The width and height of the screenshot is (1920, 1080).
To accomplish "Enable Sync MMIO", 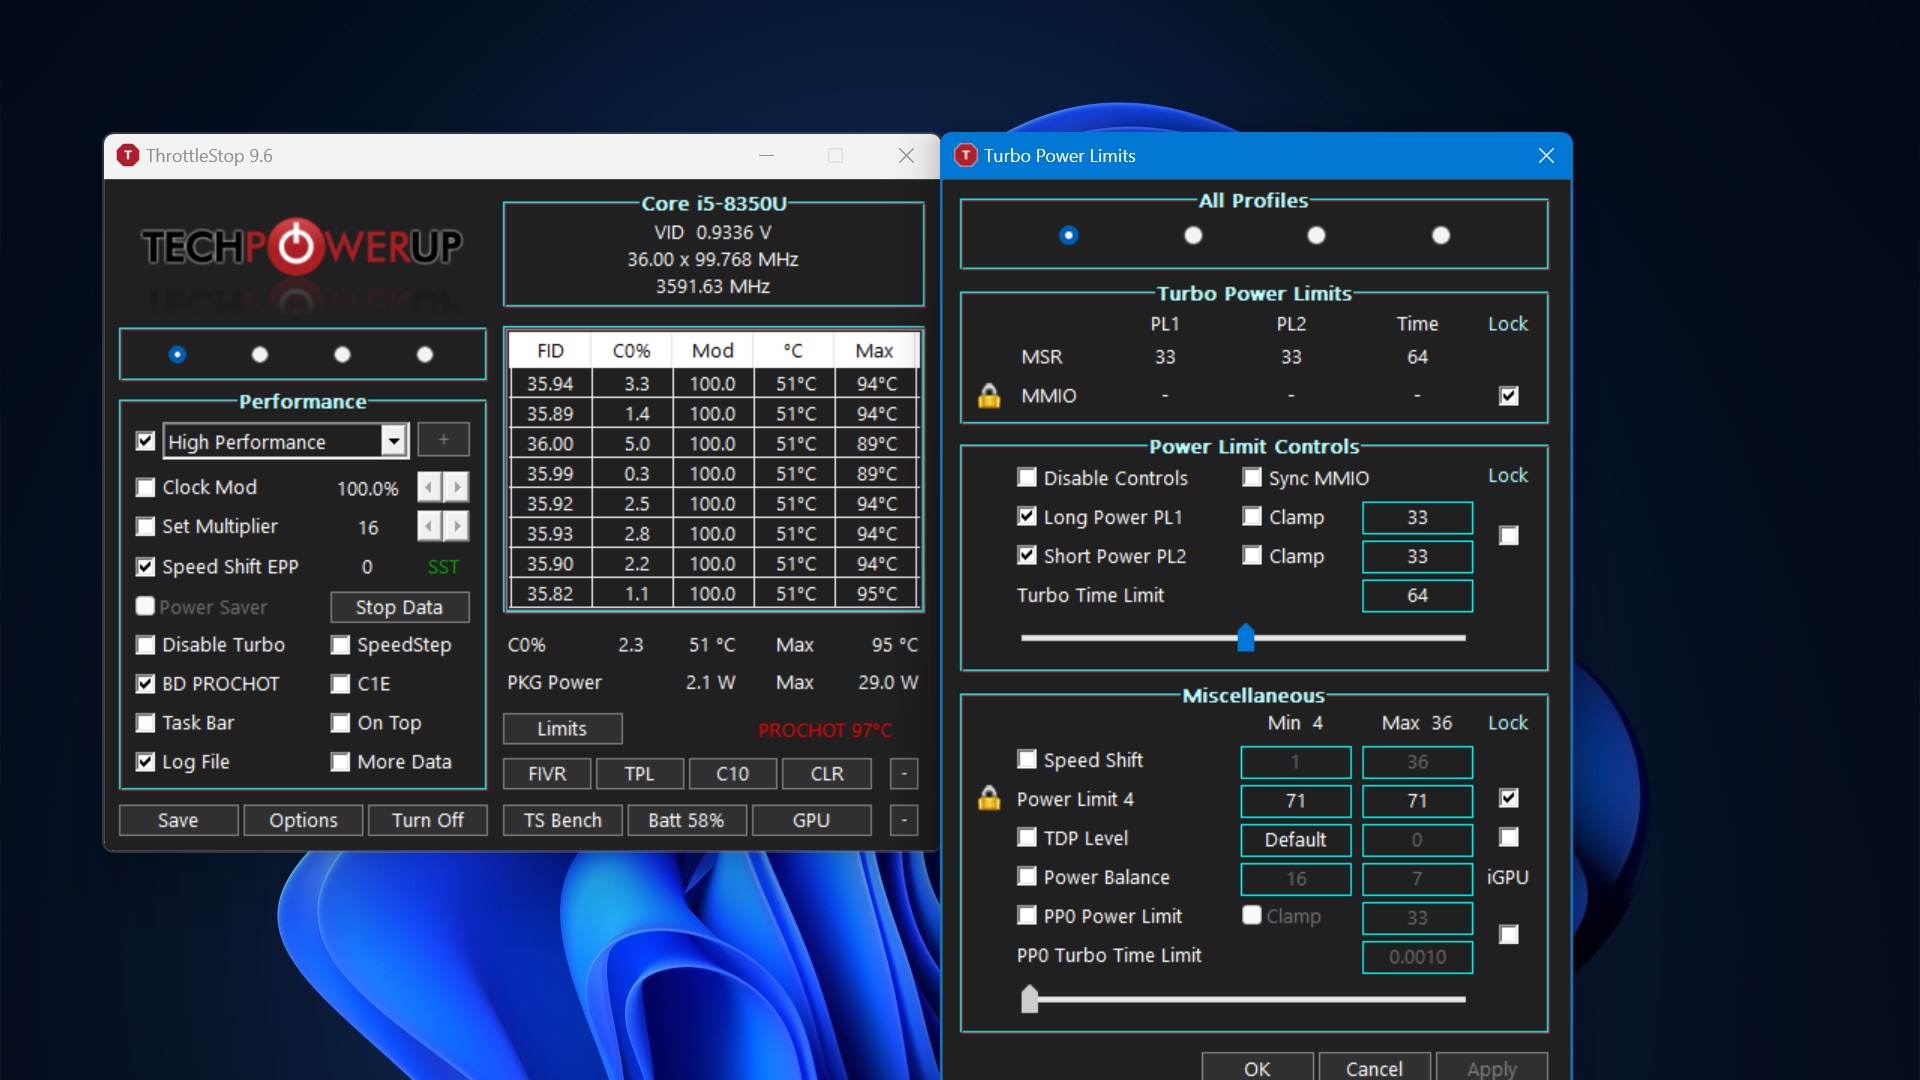I will (x=1252, y=477).
